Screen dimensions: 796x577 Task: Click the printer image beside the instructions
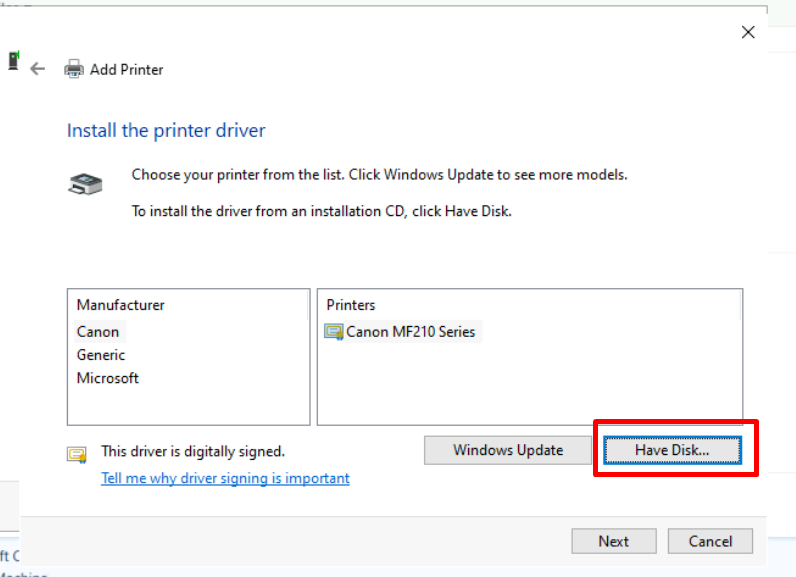[x=85, y=184]
